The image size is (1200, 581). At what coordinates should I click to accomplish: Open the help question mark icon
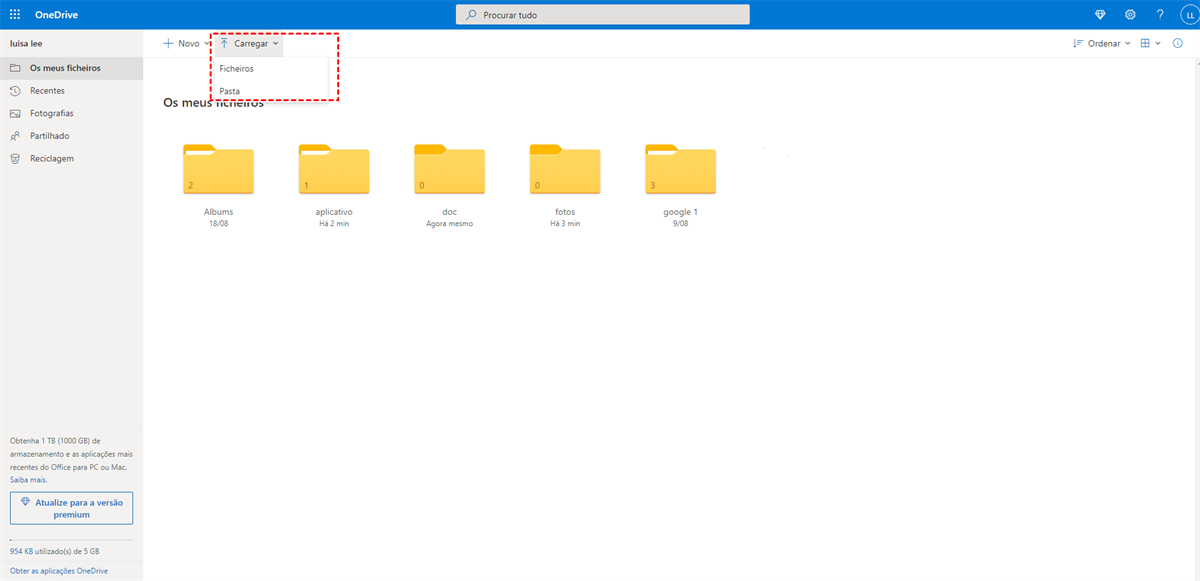tap(1160, 15)
